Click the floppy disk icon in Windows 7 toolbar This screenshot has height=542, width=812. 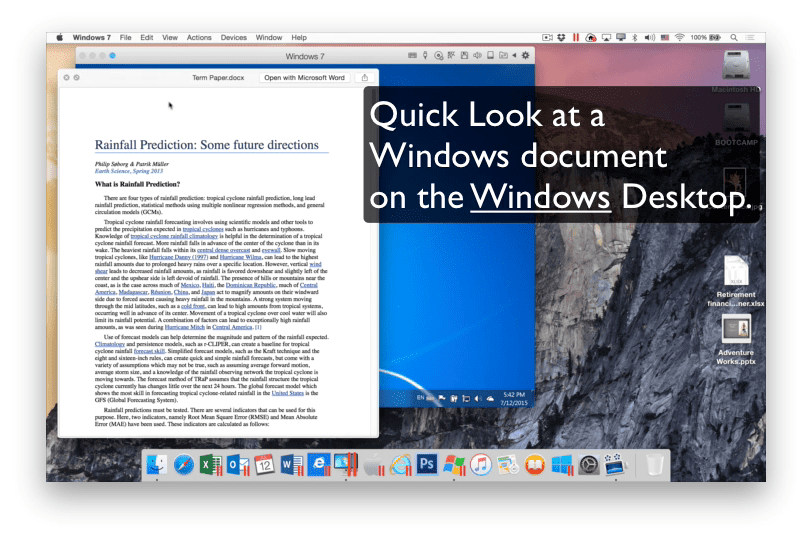pyautogui.click(x=465, y=55)
